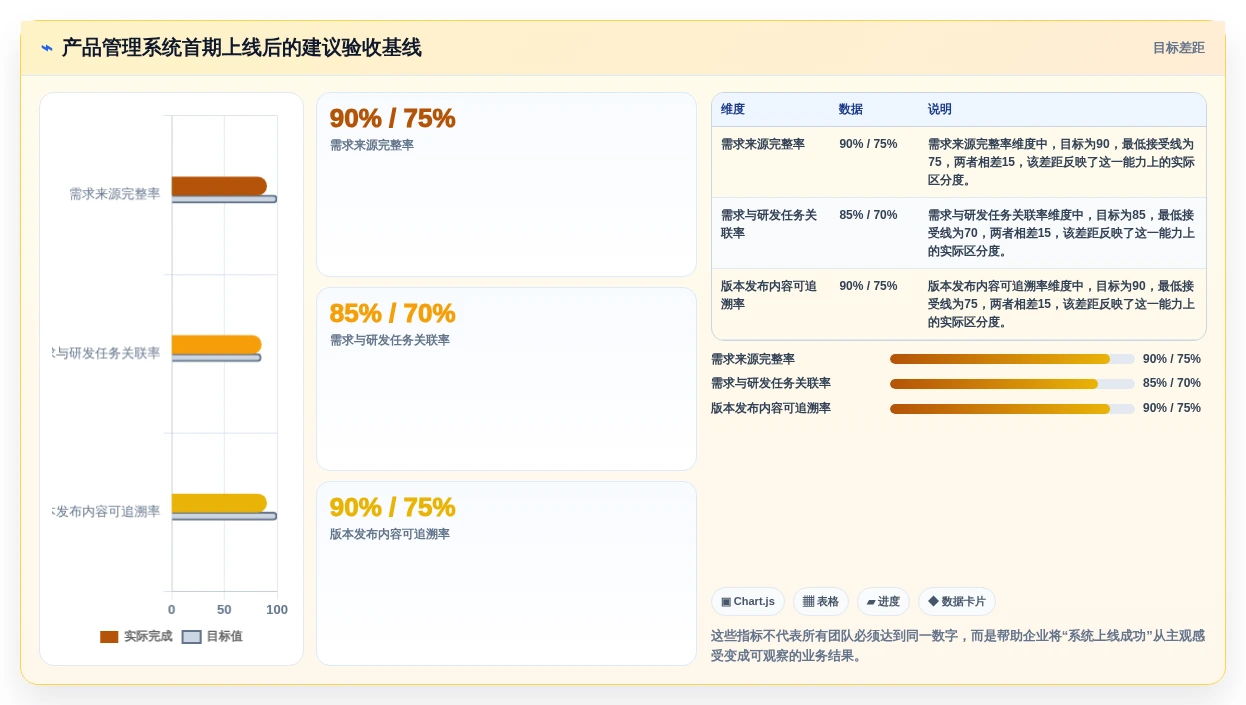1246x705 pixels.
Task: Click the 目标差距 label in header
Action: [x=1178, y=48]
